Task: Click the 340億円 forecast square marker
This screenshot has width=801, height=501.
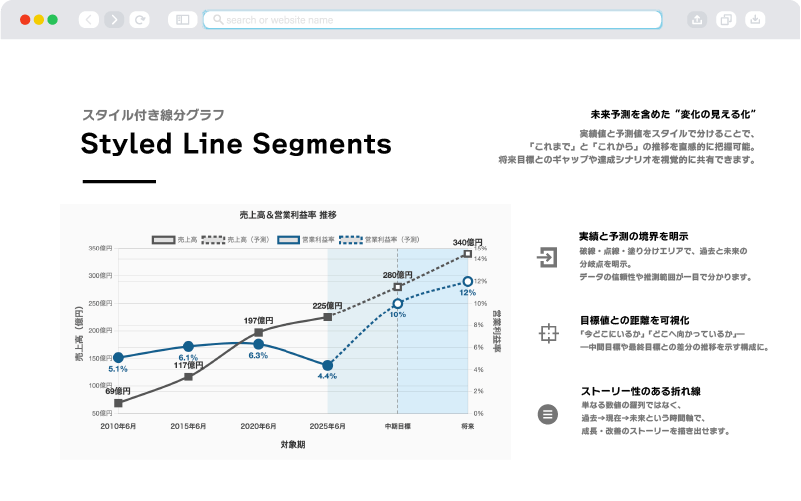Action: click(467, 254)
